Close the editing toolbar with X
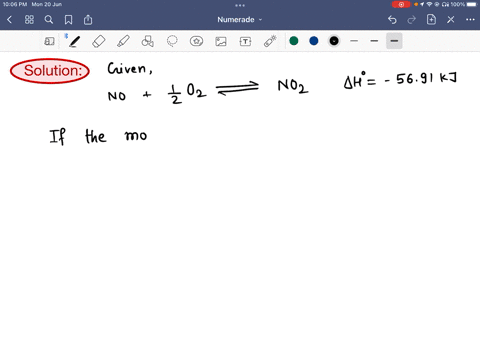480x360 pixels. pos(451,20)
